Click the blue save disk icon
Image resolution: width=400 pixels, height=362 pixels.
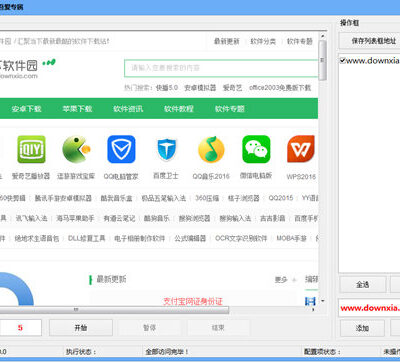coord(310,301)
